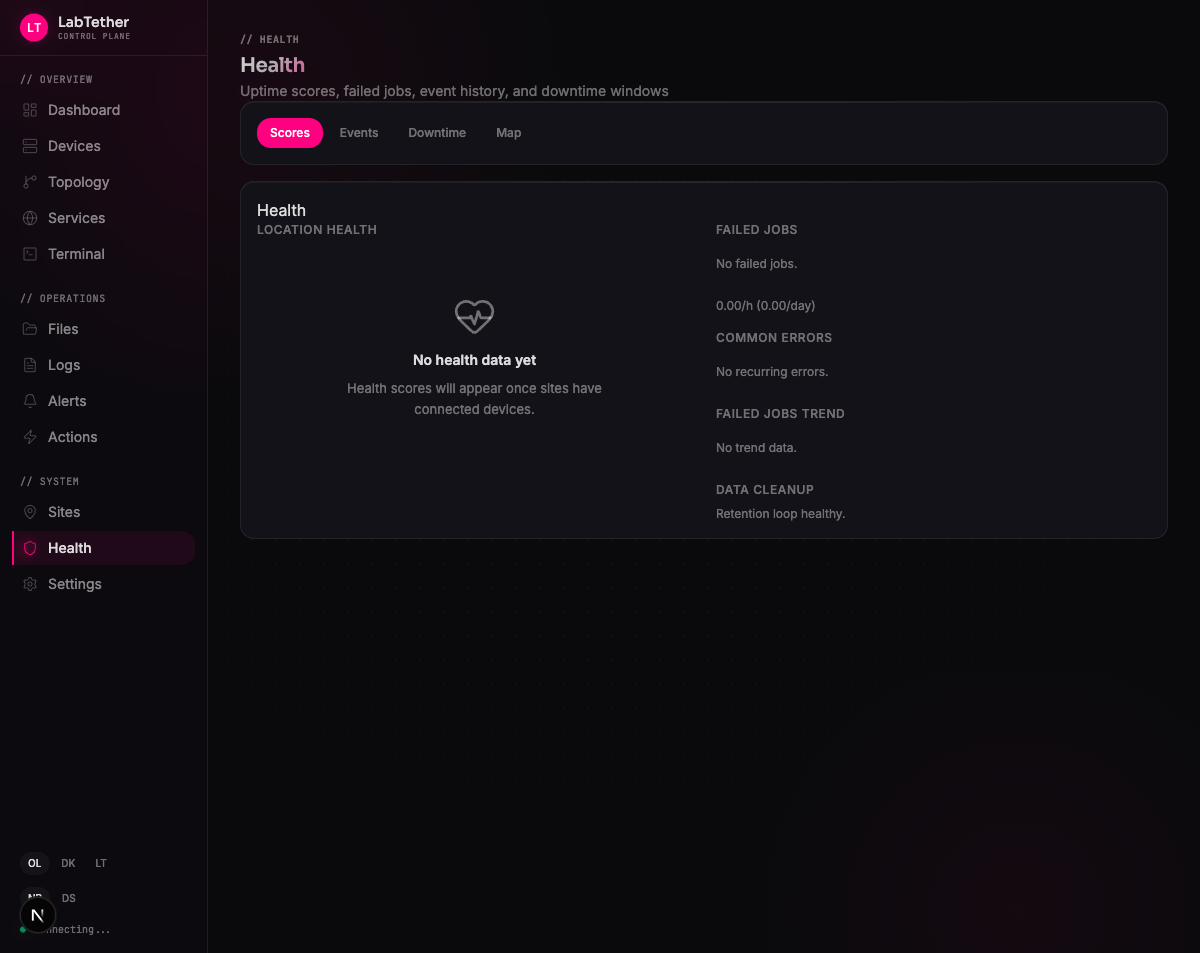The image size is (1200, 953).
Task: Click the "// OPERATIONS" sidebar section label
Action: [63, 299]
